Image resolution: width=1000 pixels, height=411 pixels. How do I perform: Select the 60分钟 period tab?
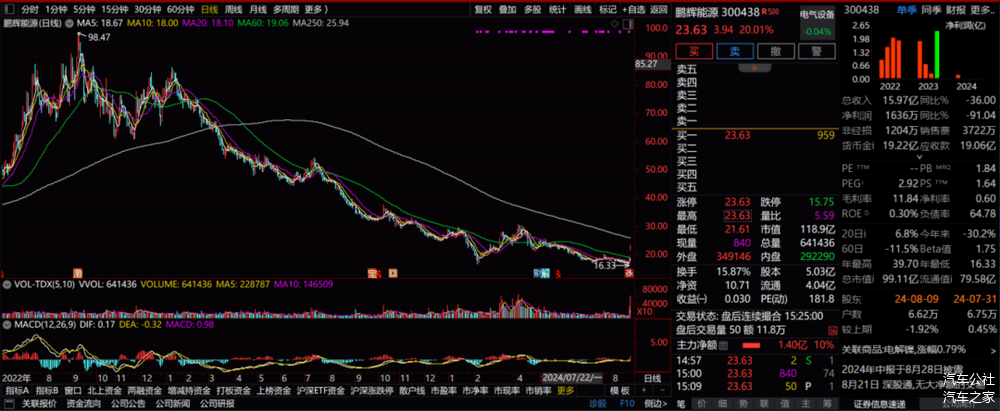pyautogui.click(x=180, y=10)
